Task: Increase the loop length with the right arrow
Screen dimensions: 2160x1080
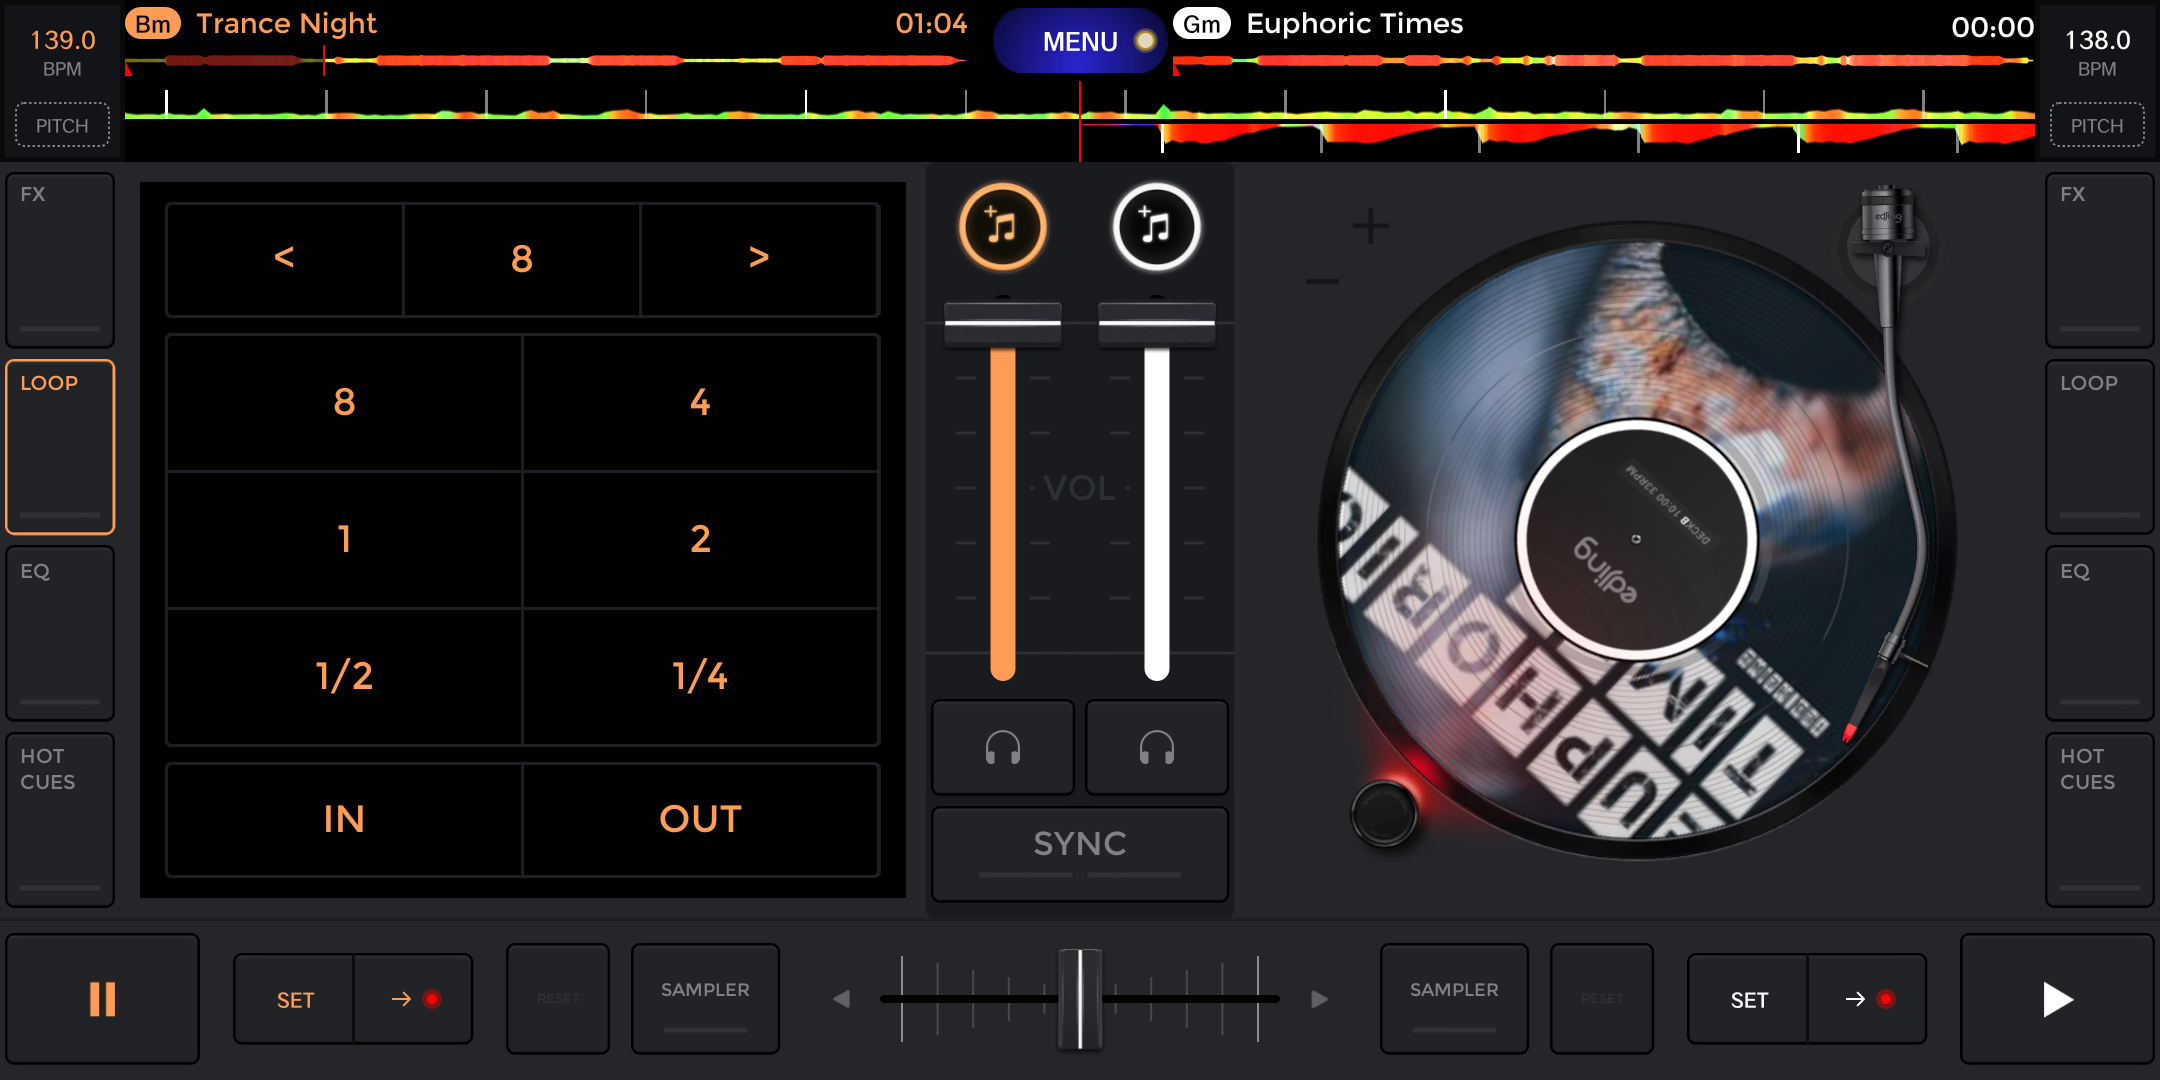Action: click(759, 259)
